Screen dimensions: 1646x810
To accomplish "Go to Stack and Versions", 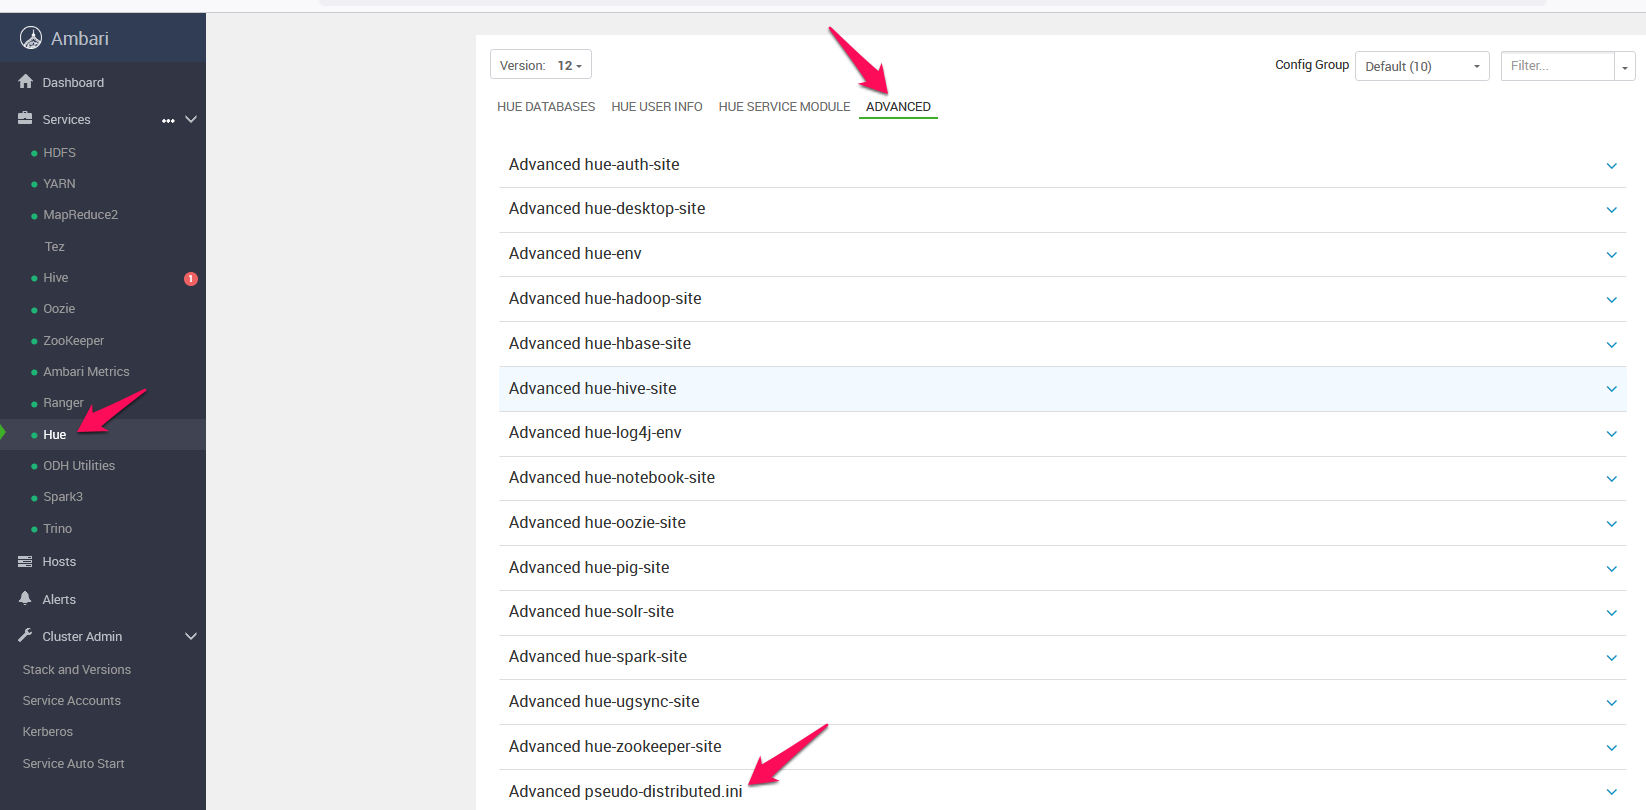I will (77, 670).
